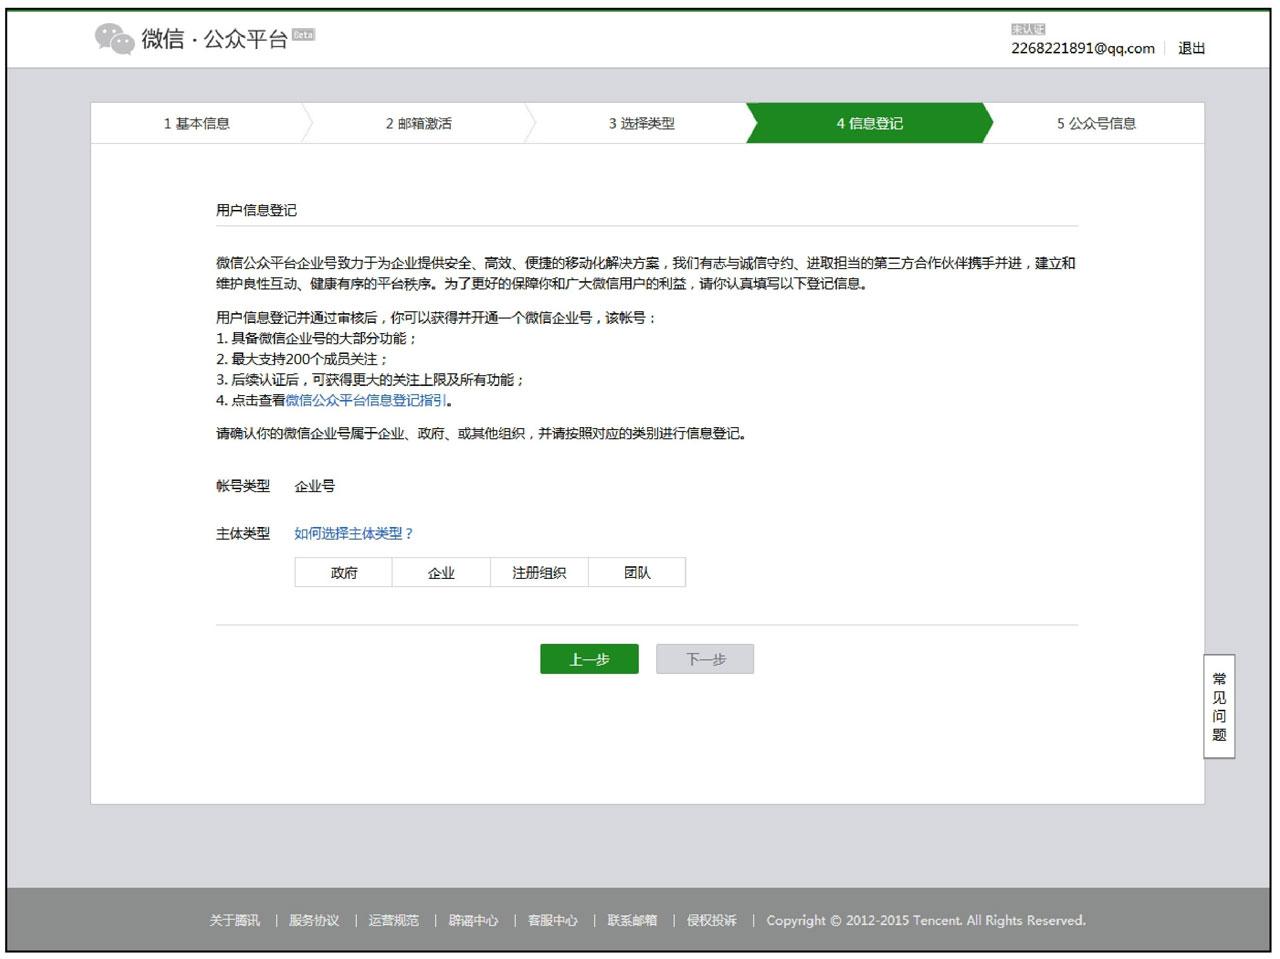Click the Copyright 2012-2015 Tencent text

click(926, 920)
